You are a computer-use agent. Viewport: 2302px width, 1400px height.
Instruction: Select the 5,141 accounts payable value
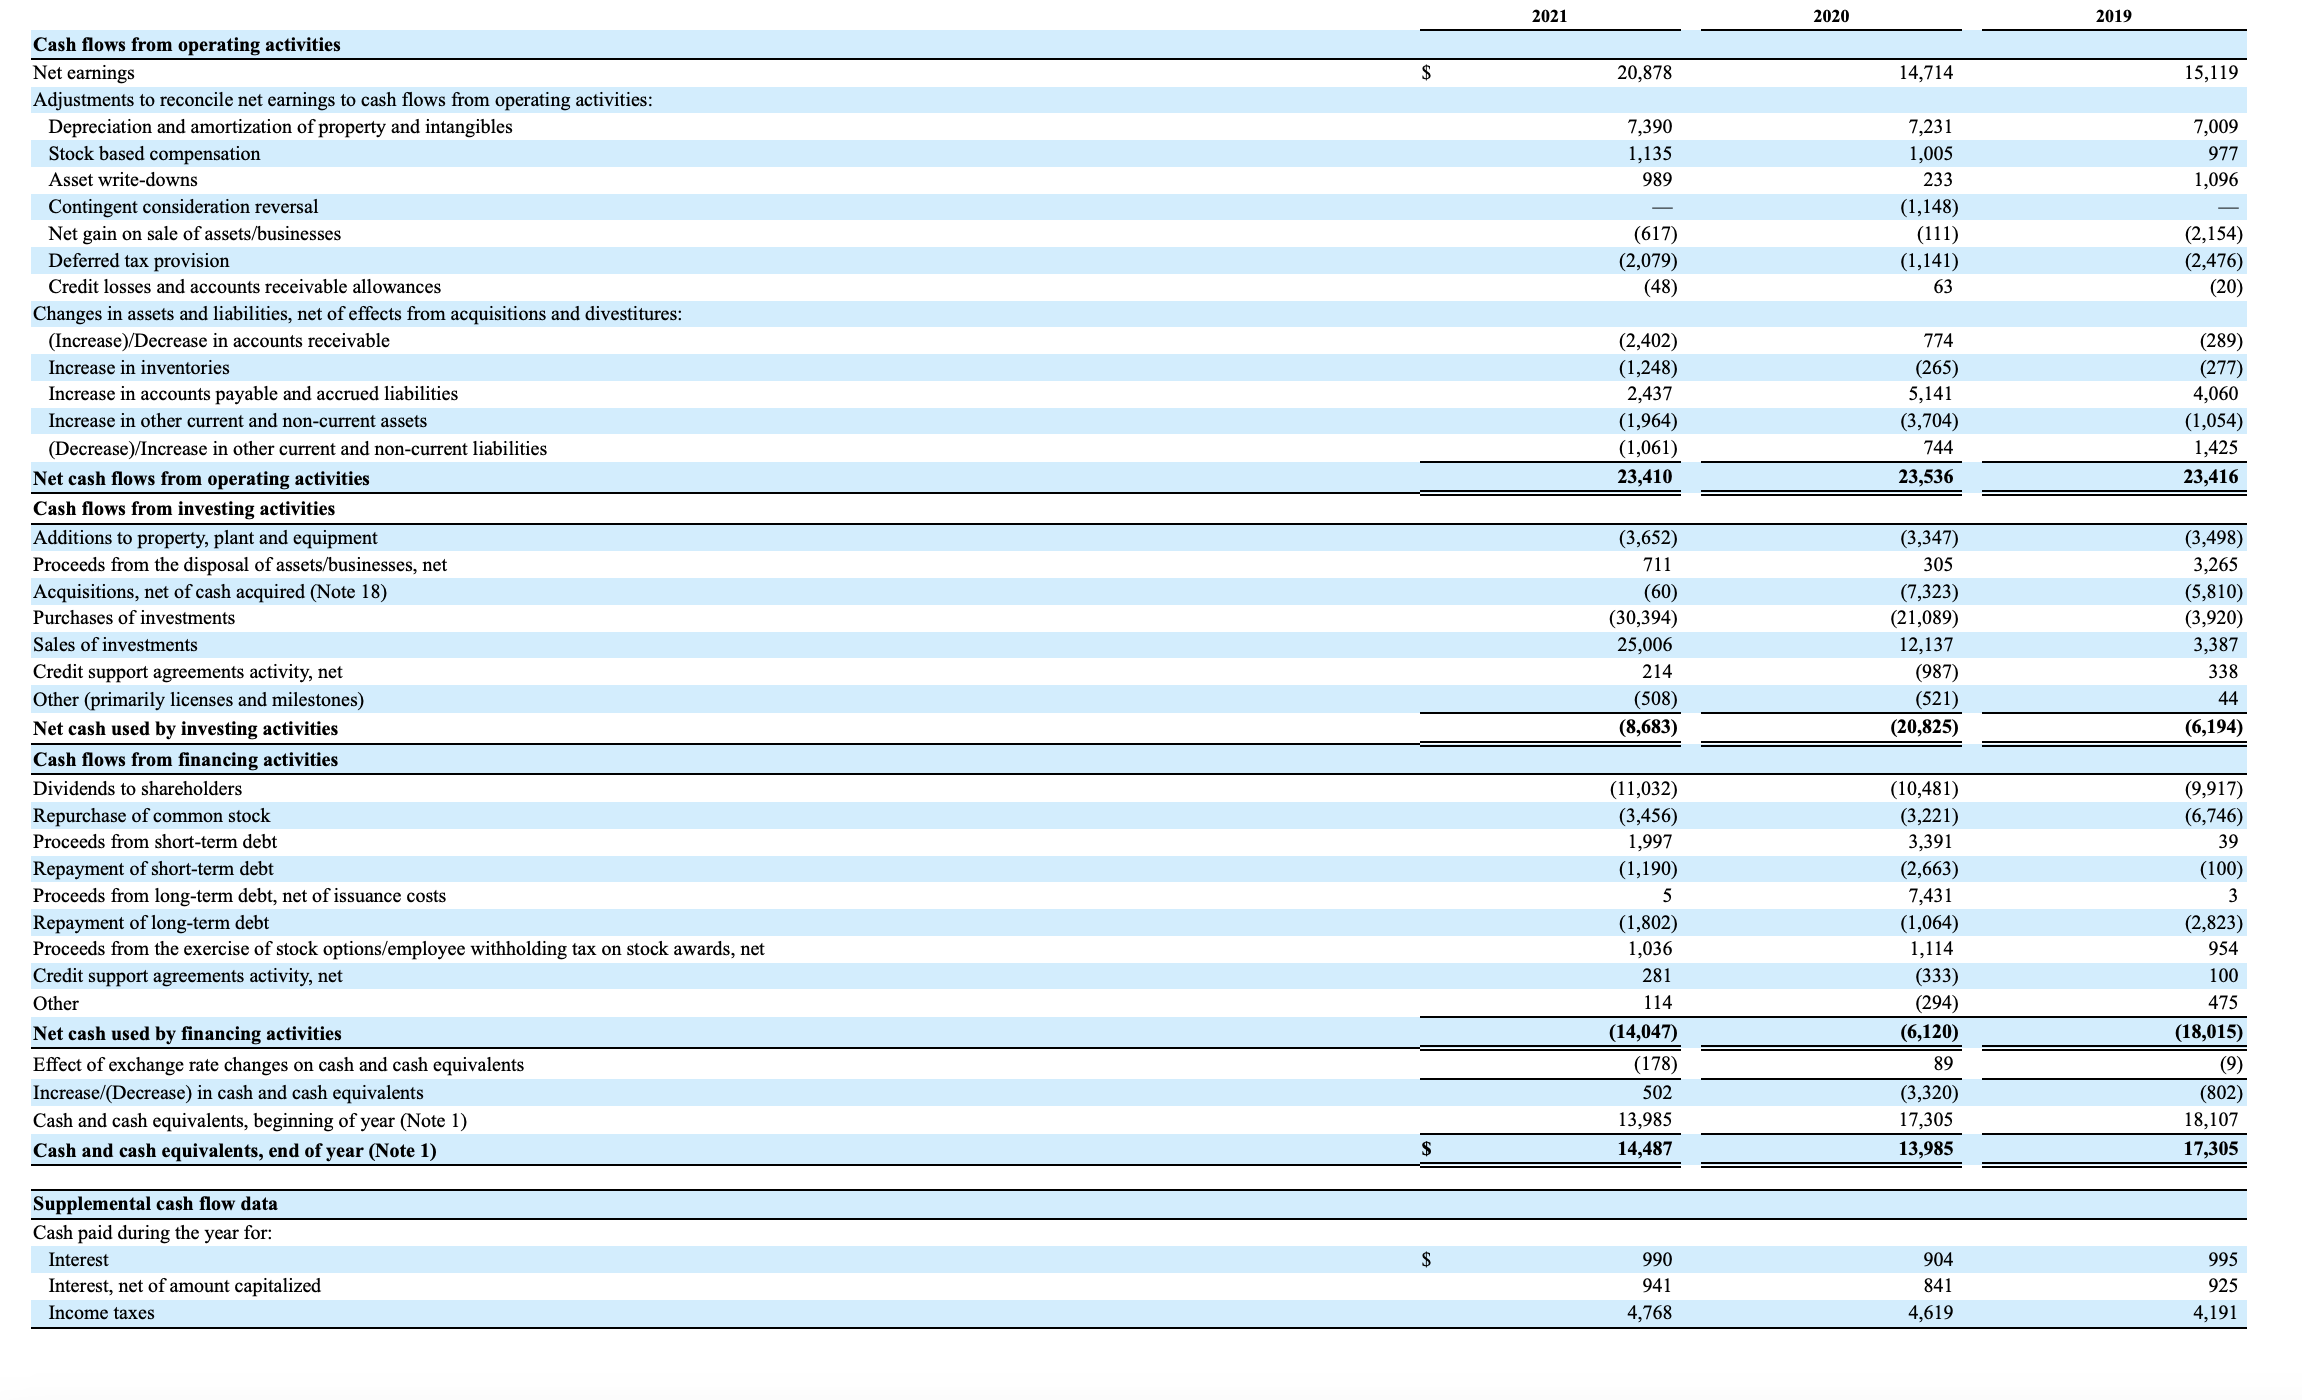(x=1931, y=394)
